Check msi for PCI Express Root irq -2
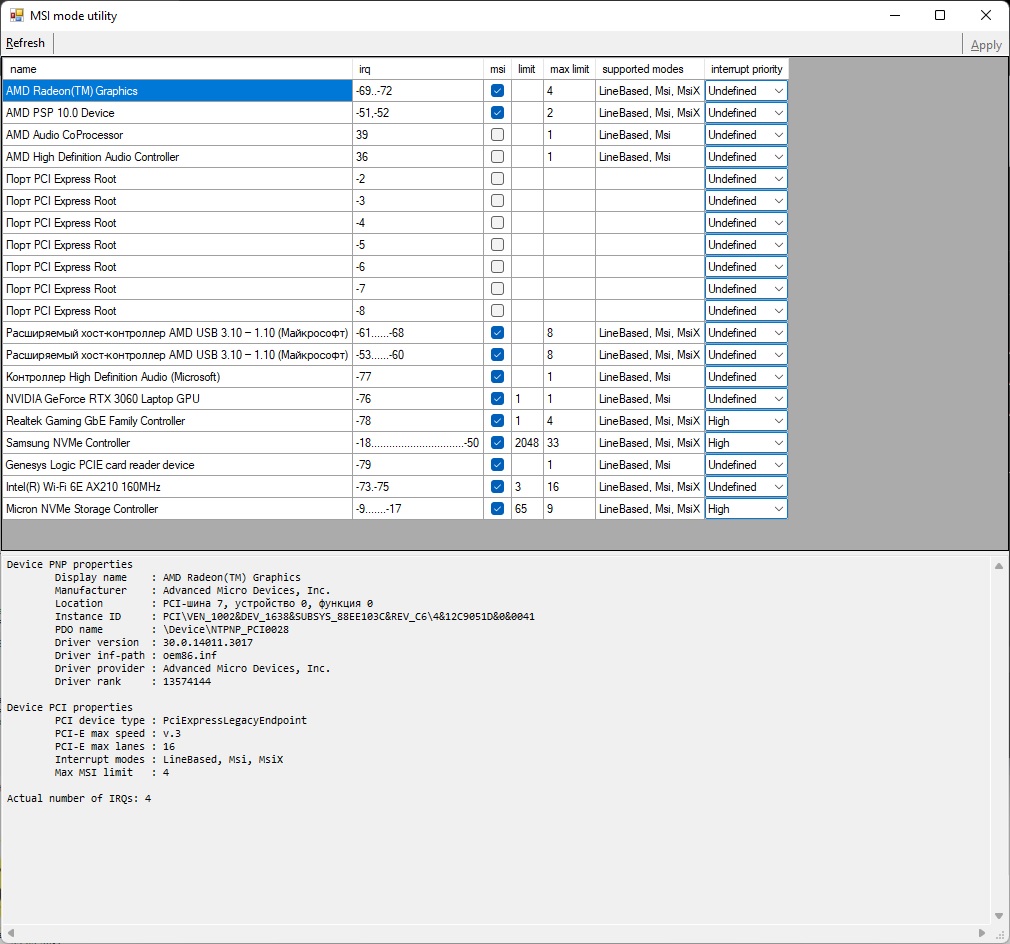The image size is (1010, 944). [497, 178]
